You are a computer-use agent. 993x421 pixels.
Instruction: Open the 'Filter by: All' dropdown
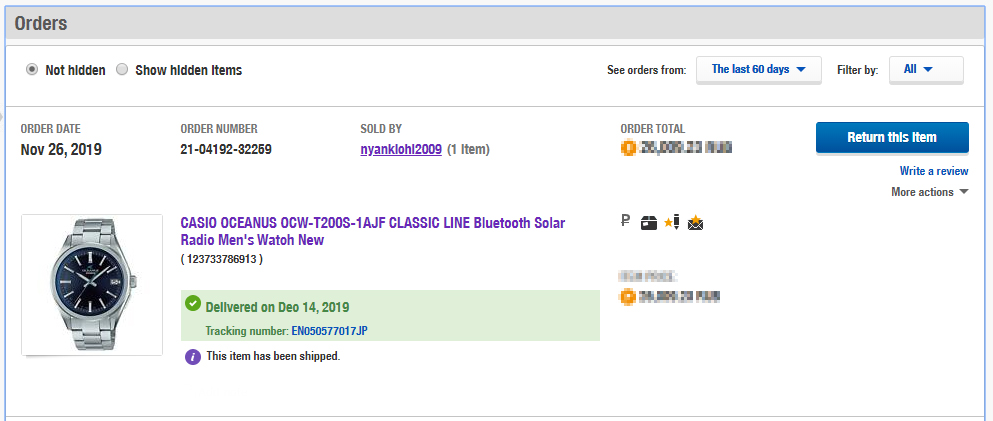point(925,70)
